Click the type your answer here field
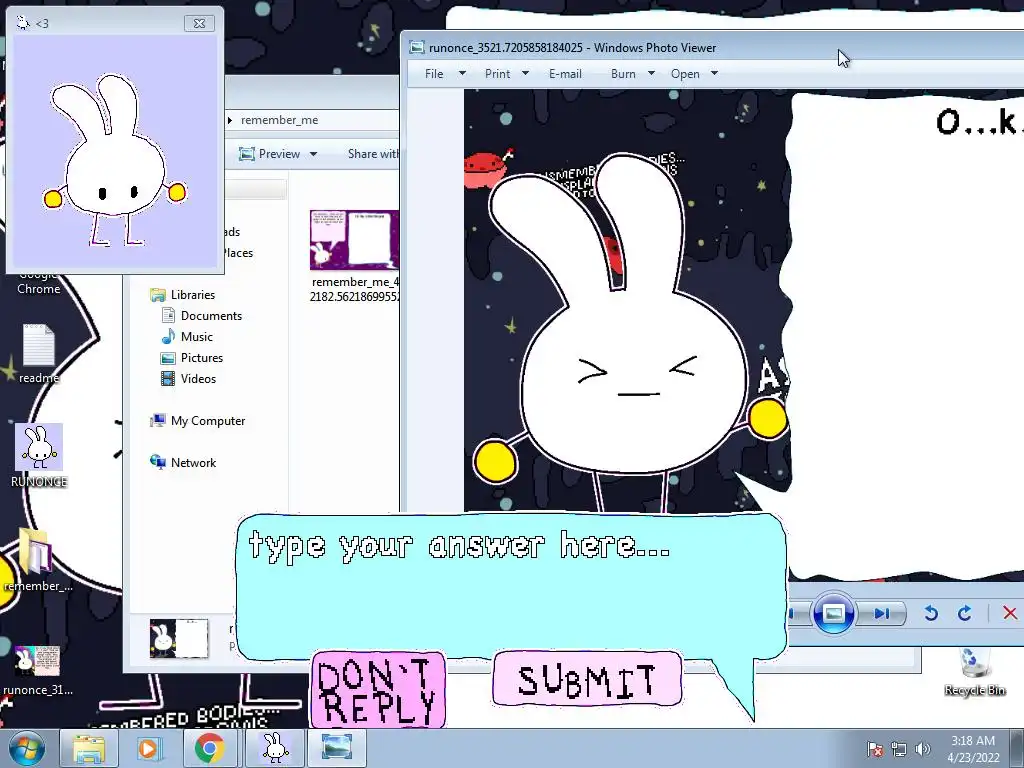 [511, 586]
